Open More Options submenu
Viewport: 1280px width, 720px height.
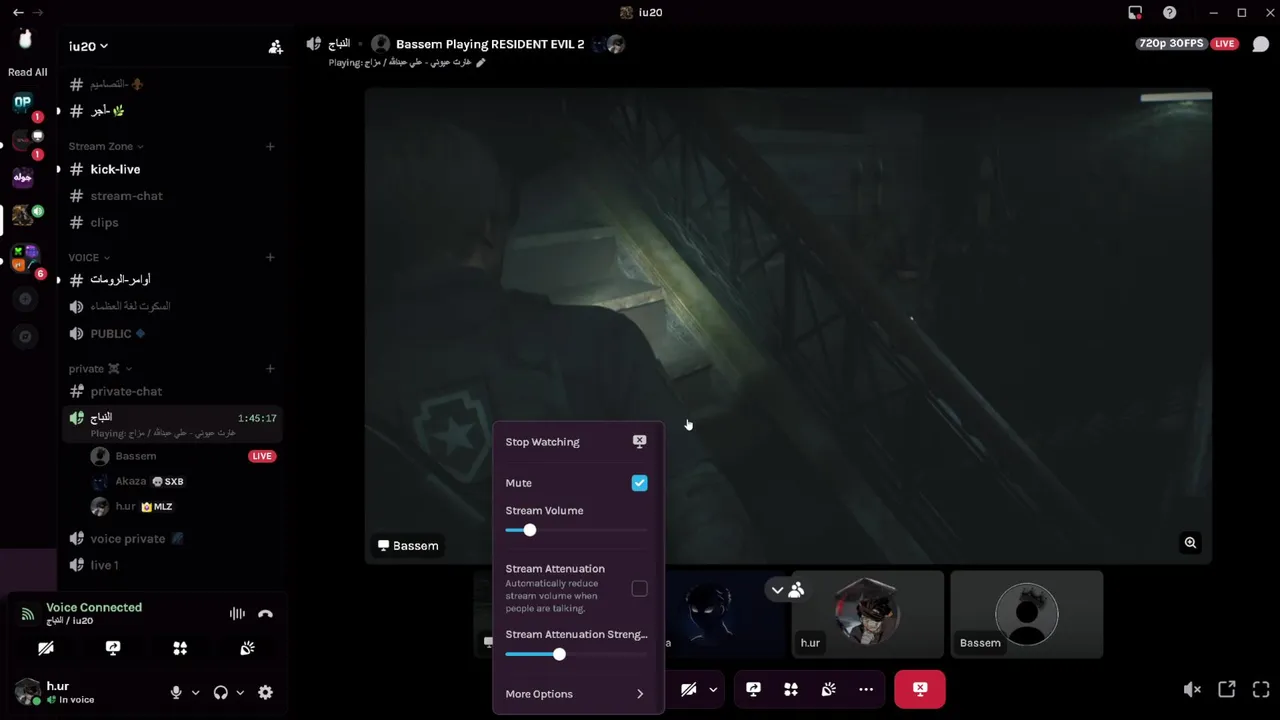(576, 694)
